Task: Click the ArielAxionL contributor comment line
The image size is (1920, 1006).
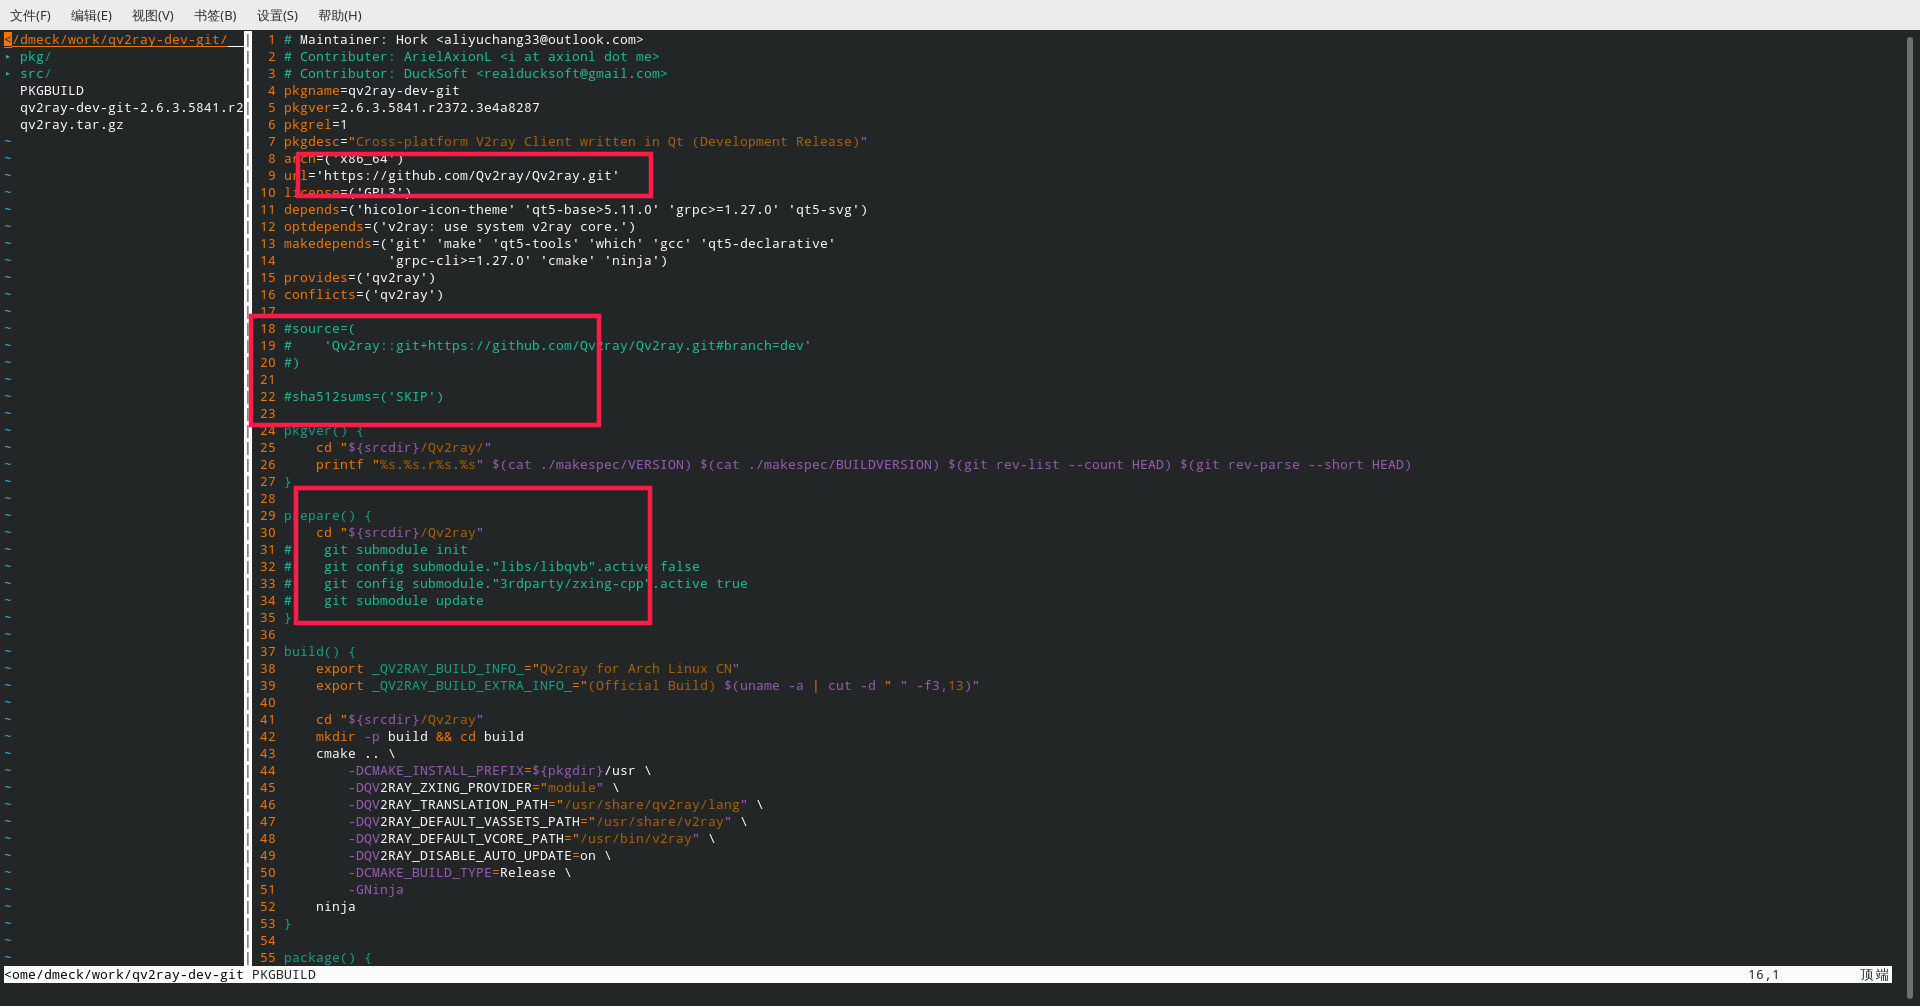Action: tap(472, 57)
